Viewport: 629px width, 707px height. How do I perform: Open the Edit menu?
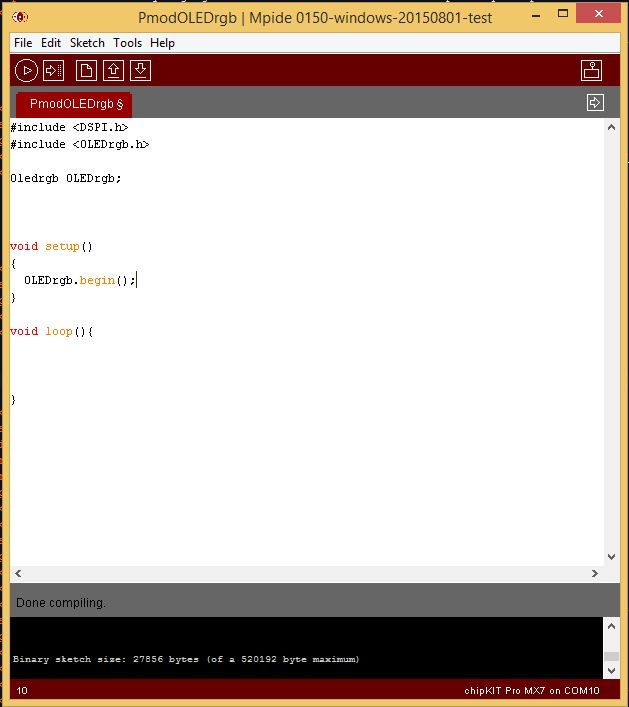(x=51, y=43)
